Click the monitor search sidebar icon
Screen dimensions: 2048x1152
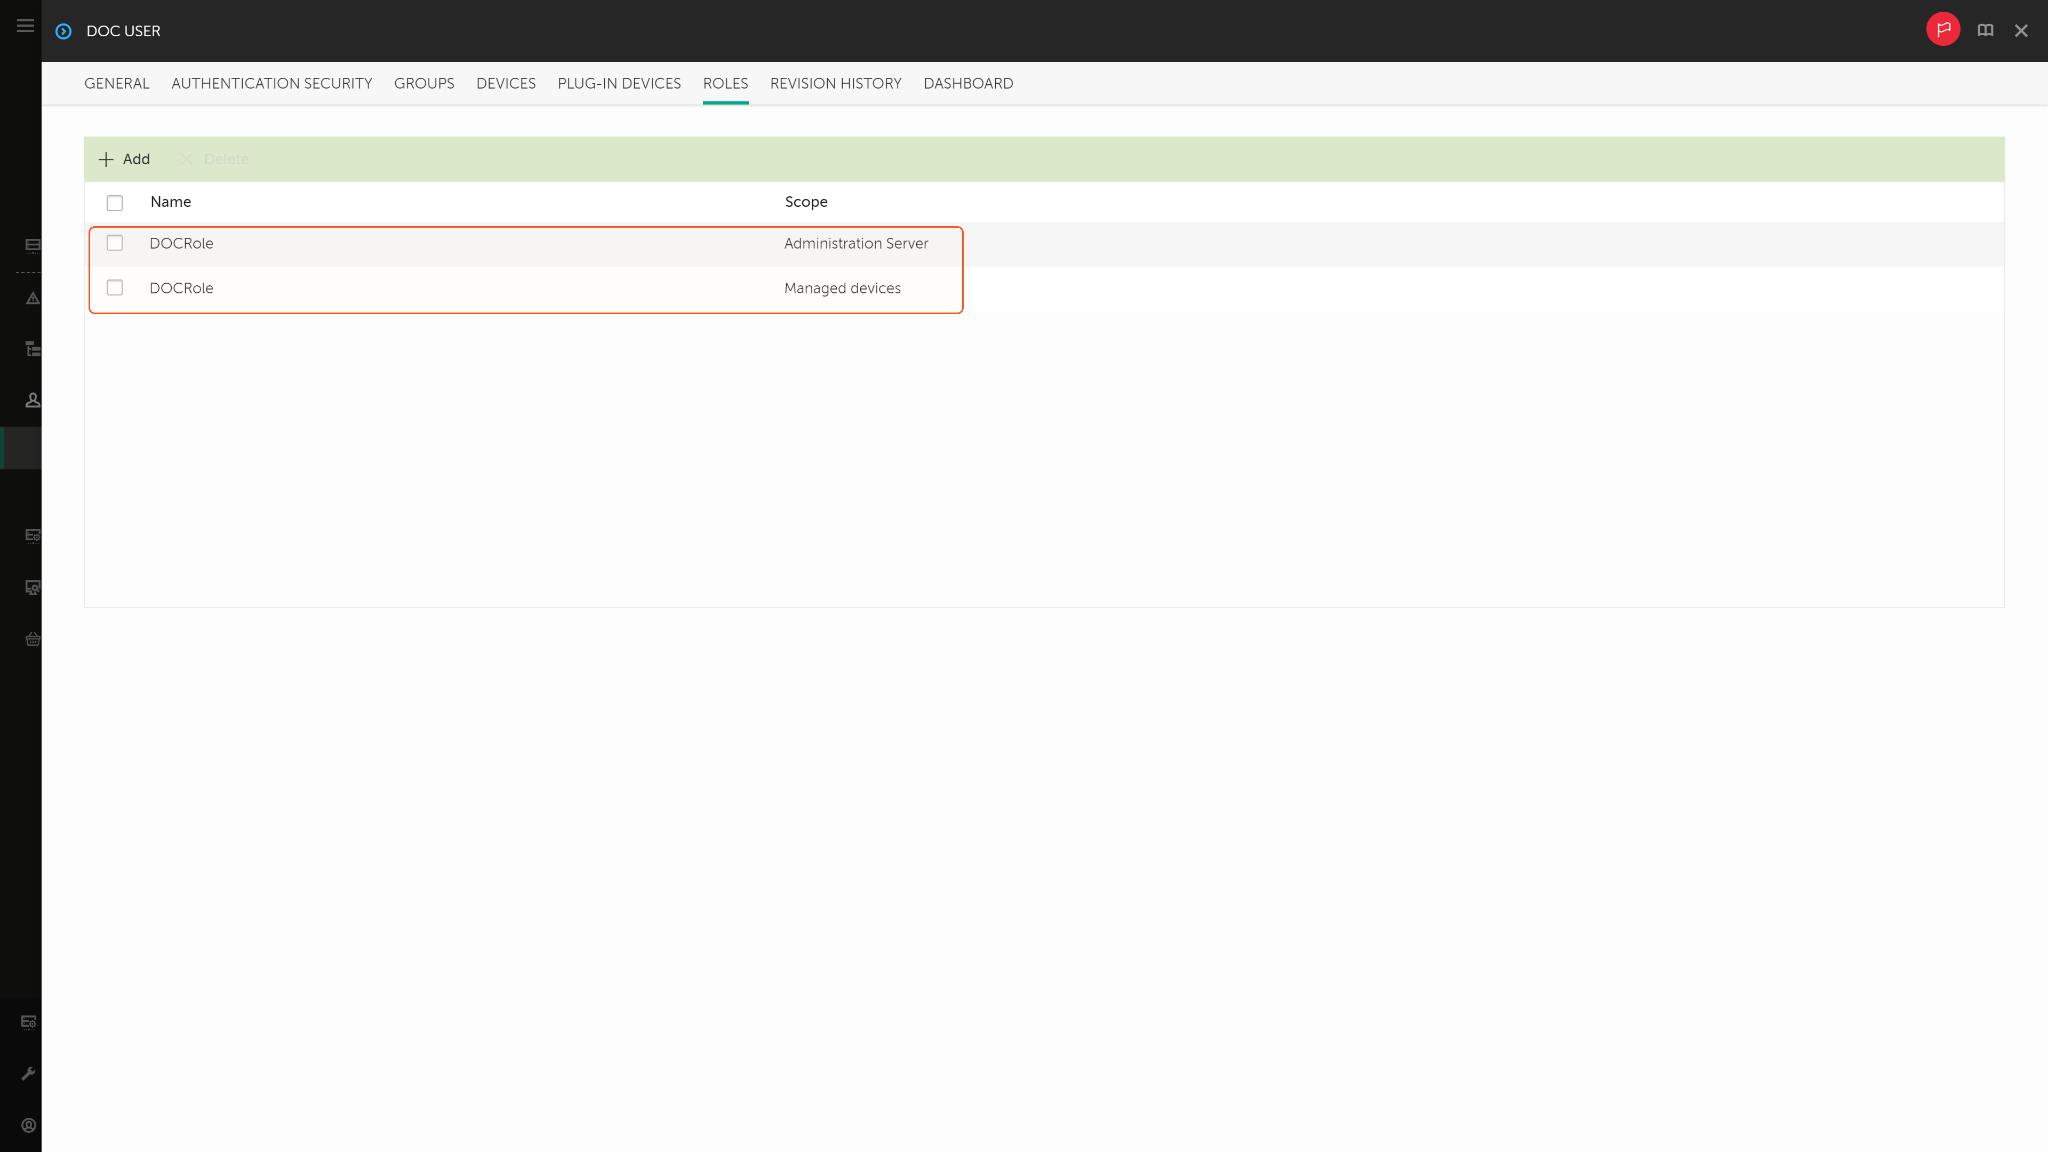[32, 587]
